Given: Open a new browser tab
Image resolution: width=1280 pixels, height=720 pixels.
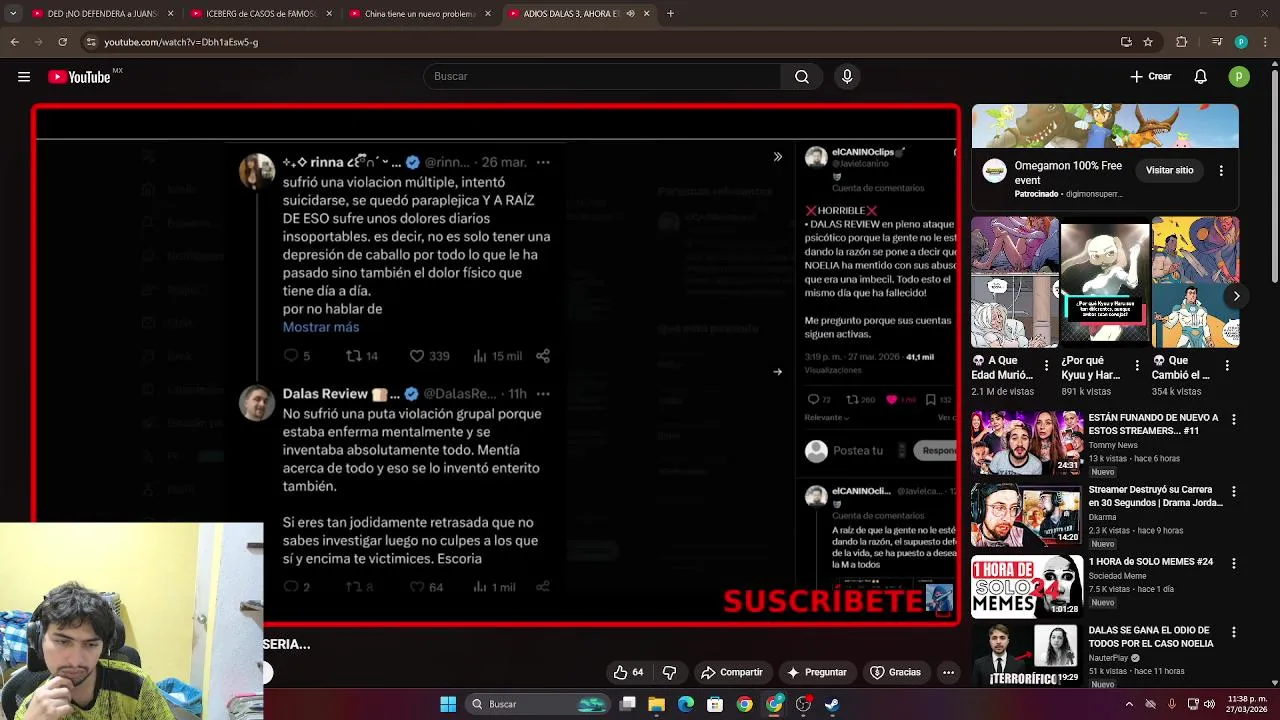Looking at the screenshot, I should (x=670, y=14).
